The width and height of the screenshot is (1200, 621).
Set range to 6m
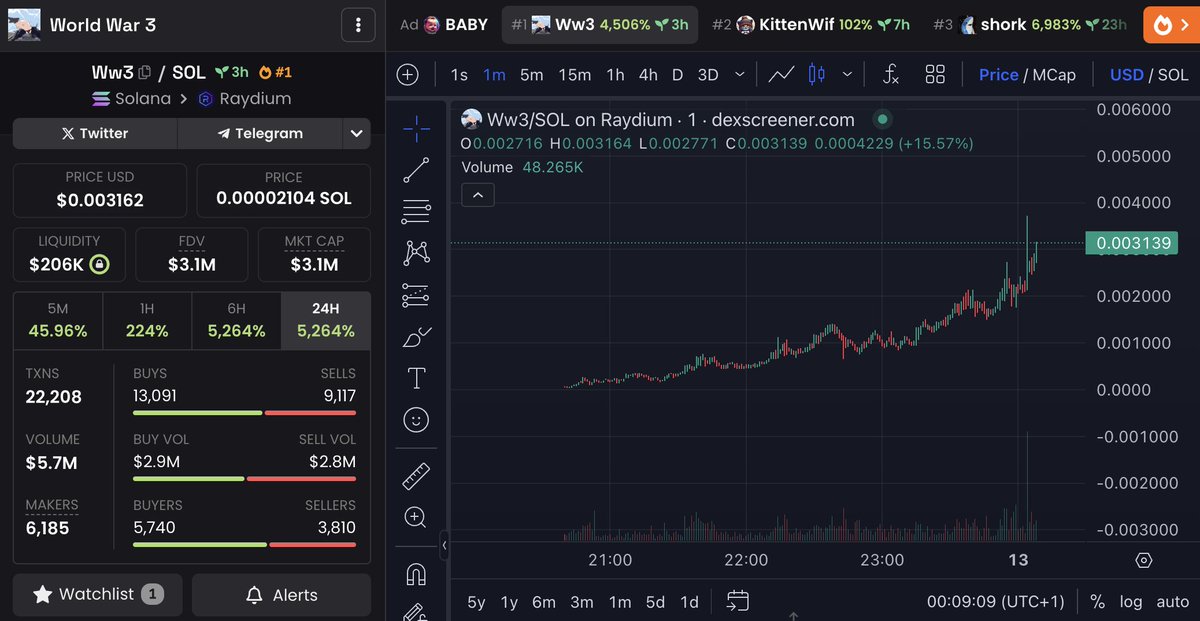pos(543,602)
